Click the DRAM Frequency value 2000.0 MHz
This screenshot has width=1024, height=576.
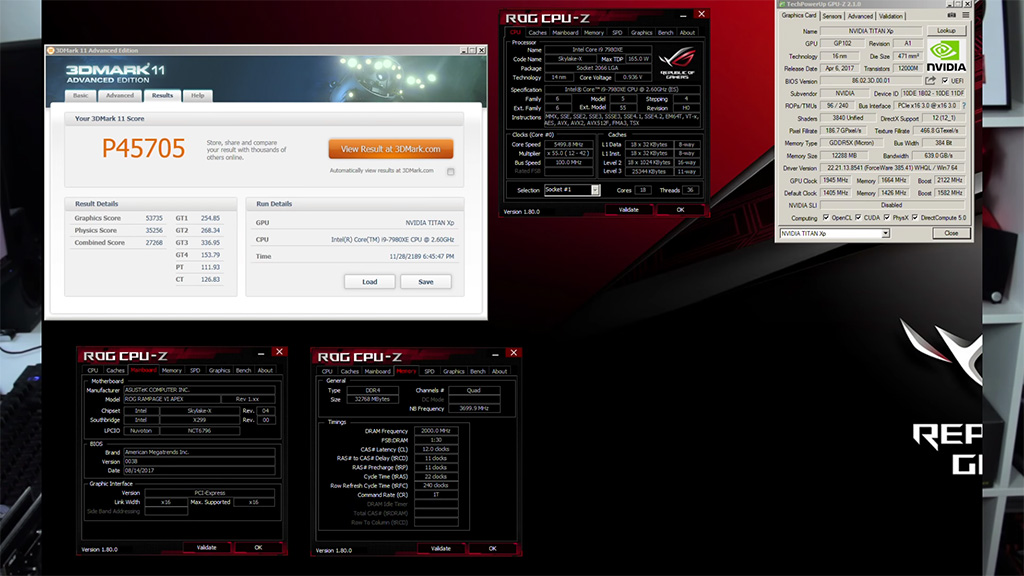coord(436,431)
